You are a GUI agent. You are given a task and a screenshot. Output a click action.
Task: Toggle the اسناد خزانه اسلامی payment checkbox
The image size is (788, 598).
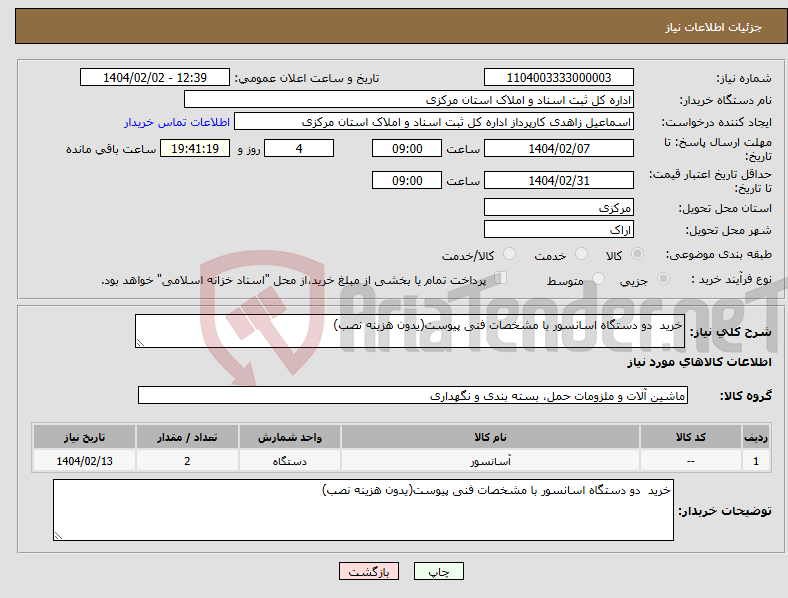(501, 278)
